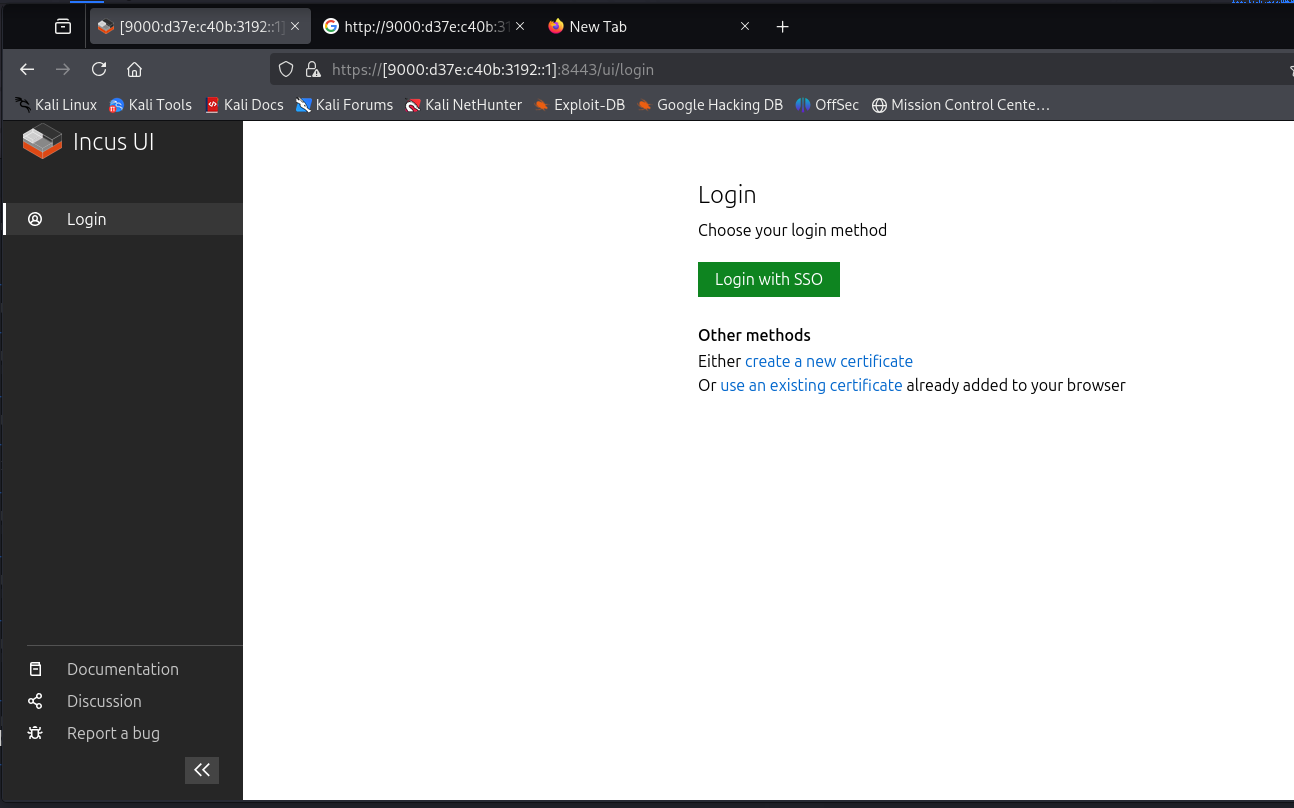This screenshot has height=808, width=1294.
Task: Follow the use an existing certificate link
Action: [x=811, y=385]
